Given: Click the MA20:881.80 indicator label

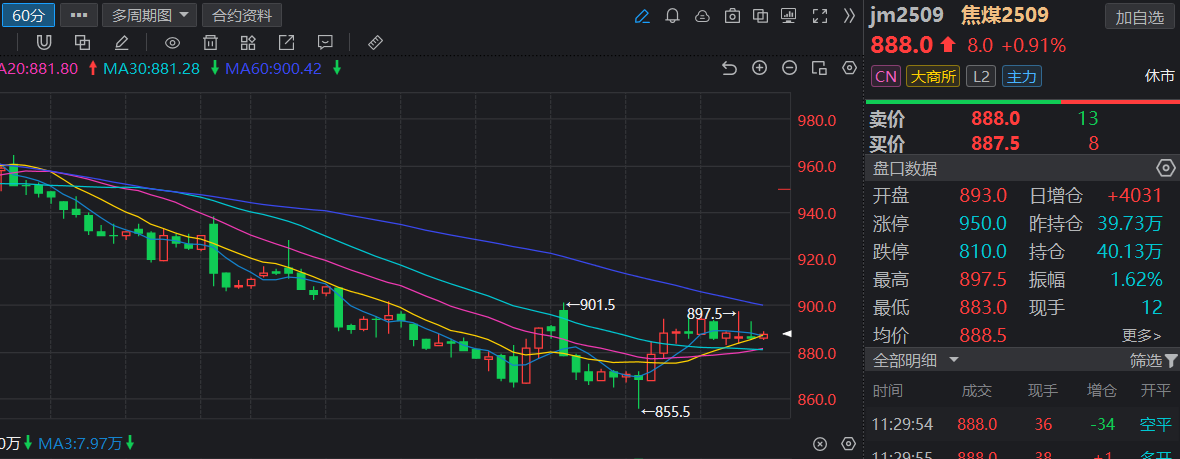Looking at the screenshot, I should click(x=38, y=68).
